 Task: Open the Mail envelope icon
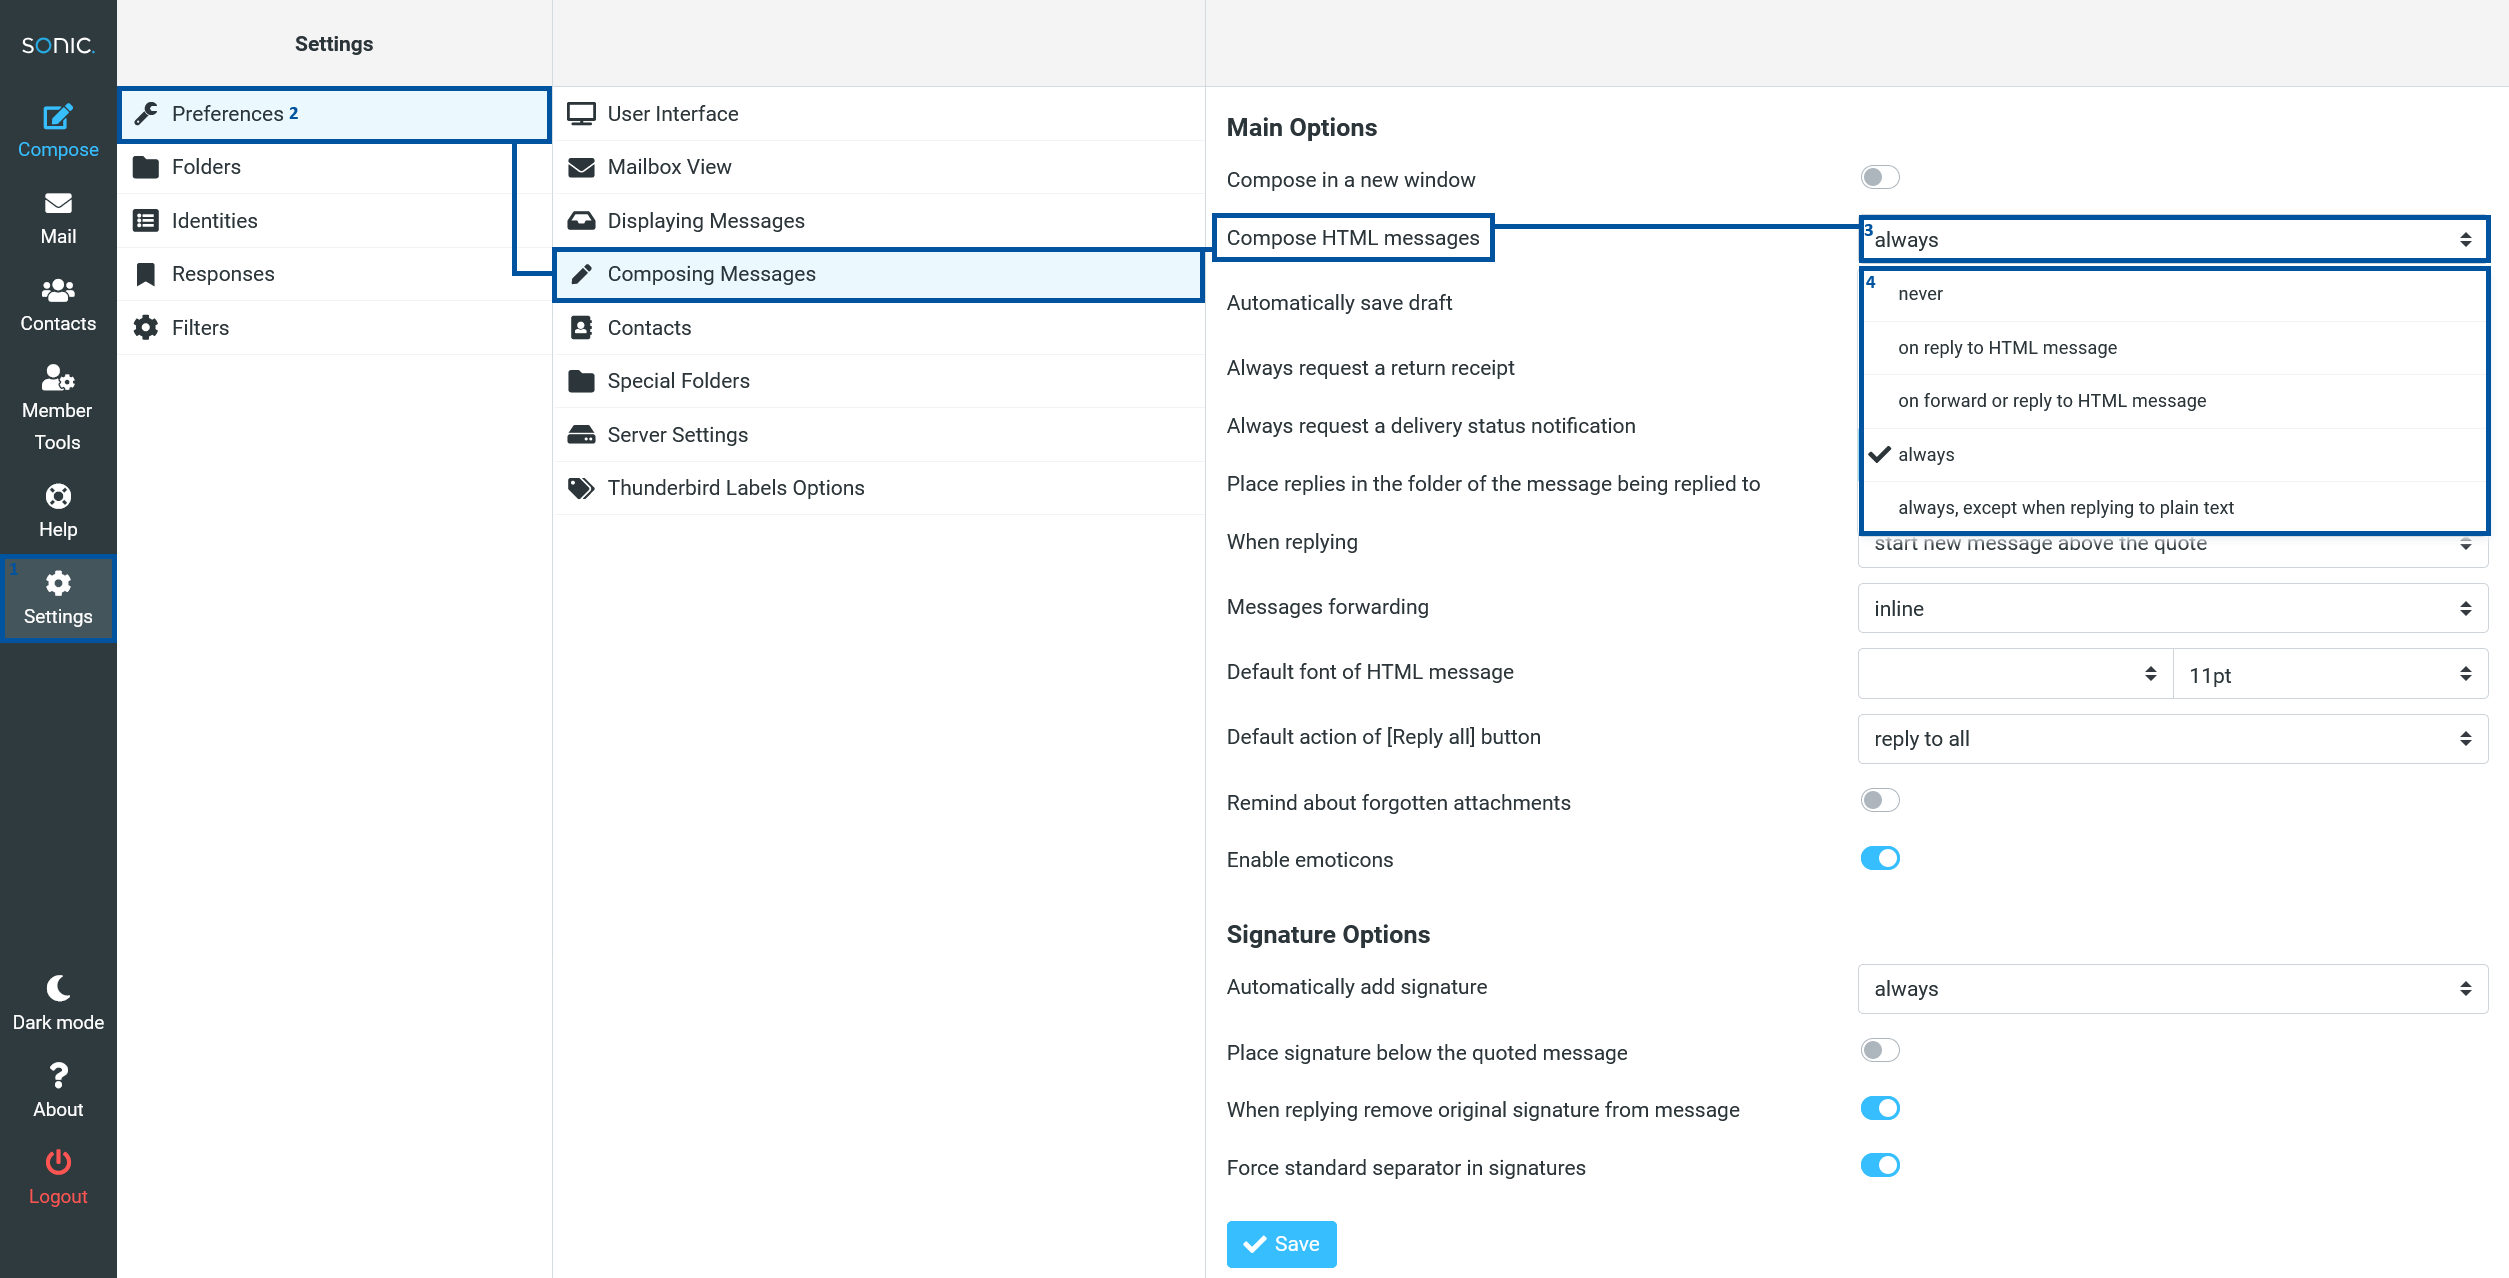click(x=58, y=203)
